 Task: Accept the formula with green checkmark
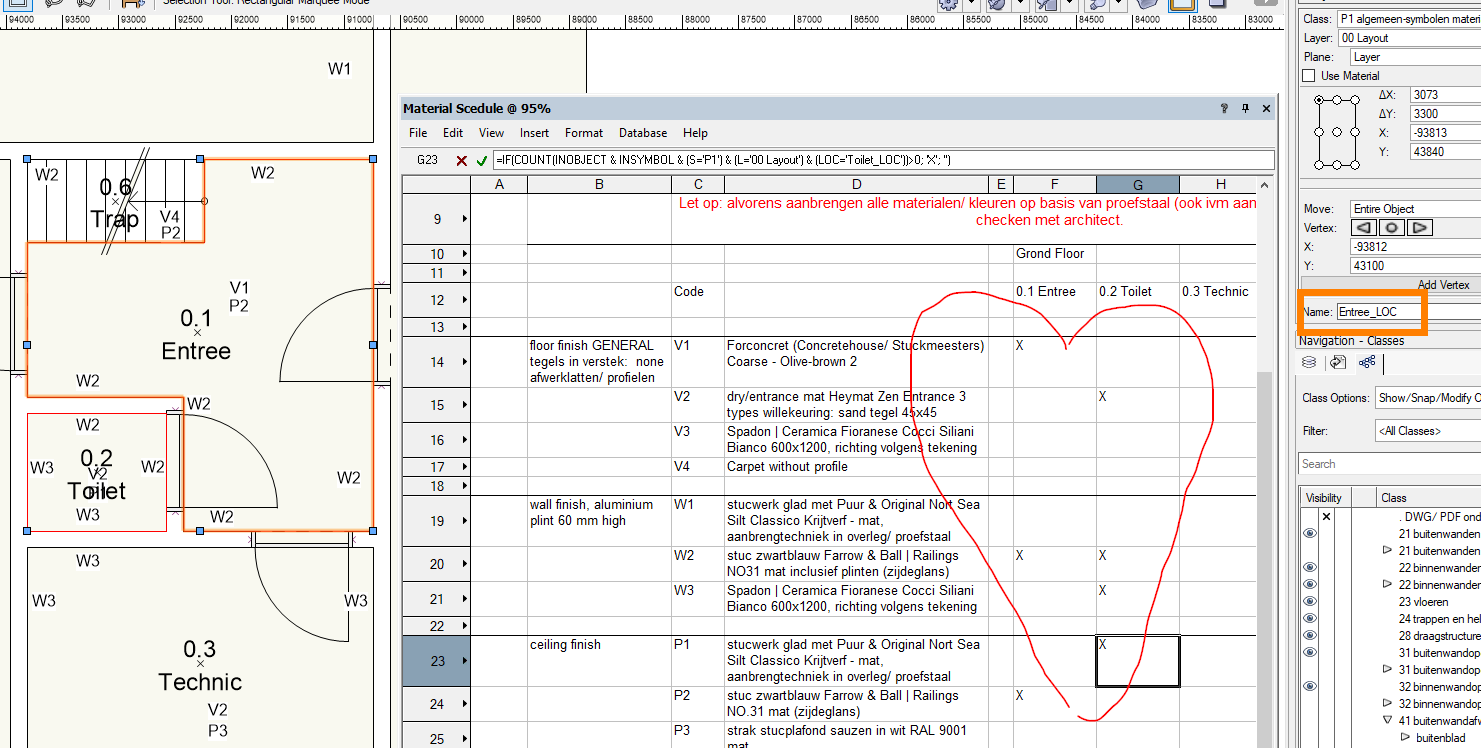point(482,160)
